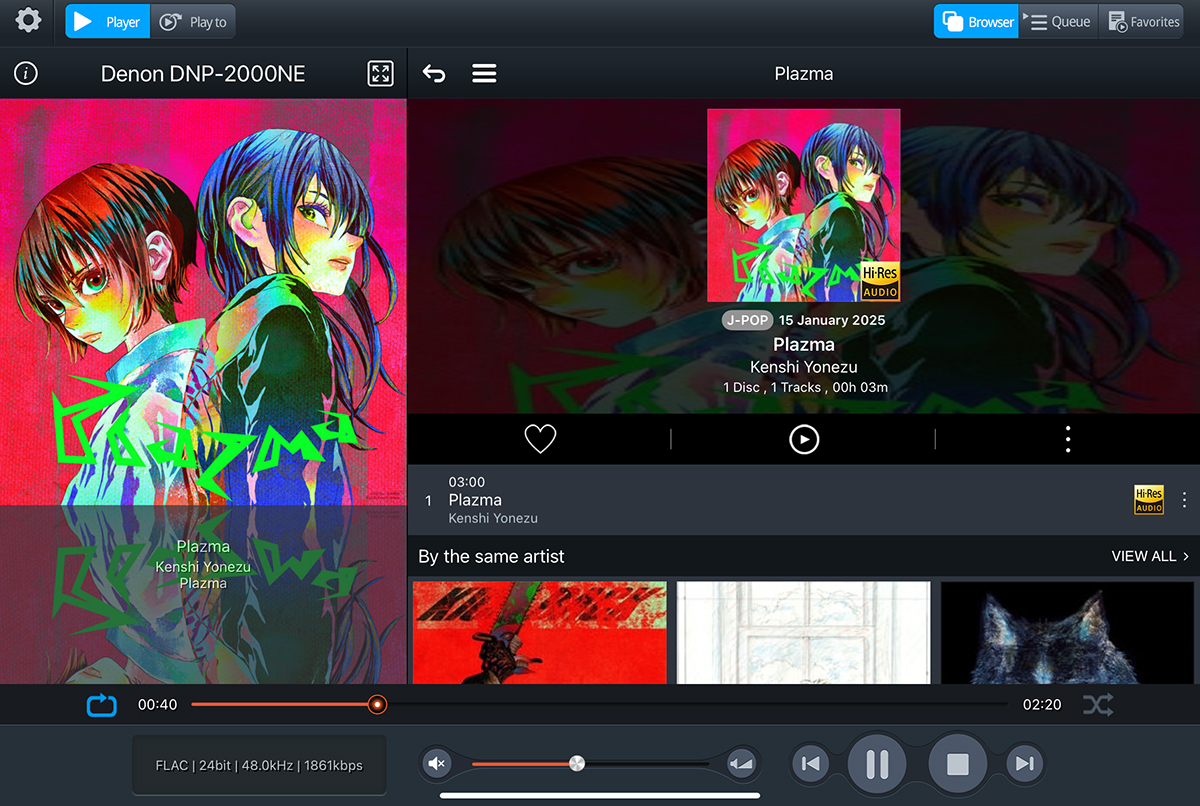Add Plazma album to favorites with heart
This screenshot has width=1200, height=806.
click(540, 439)
